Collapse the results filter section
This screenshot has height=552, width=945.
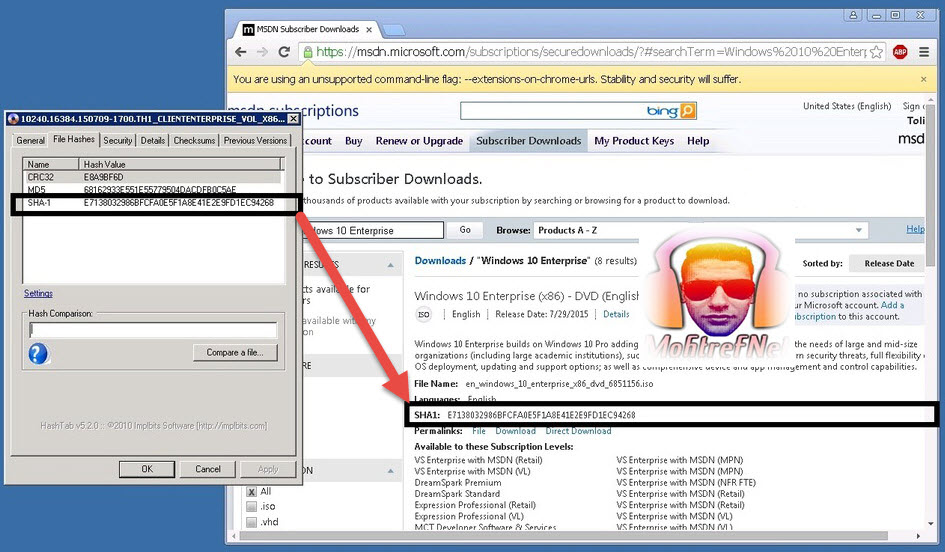pyautogui.click(x=391, y=265)
